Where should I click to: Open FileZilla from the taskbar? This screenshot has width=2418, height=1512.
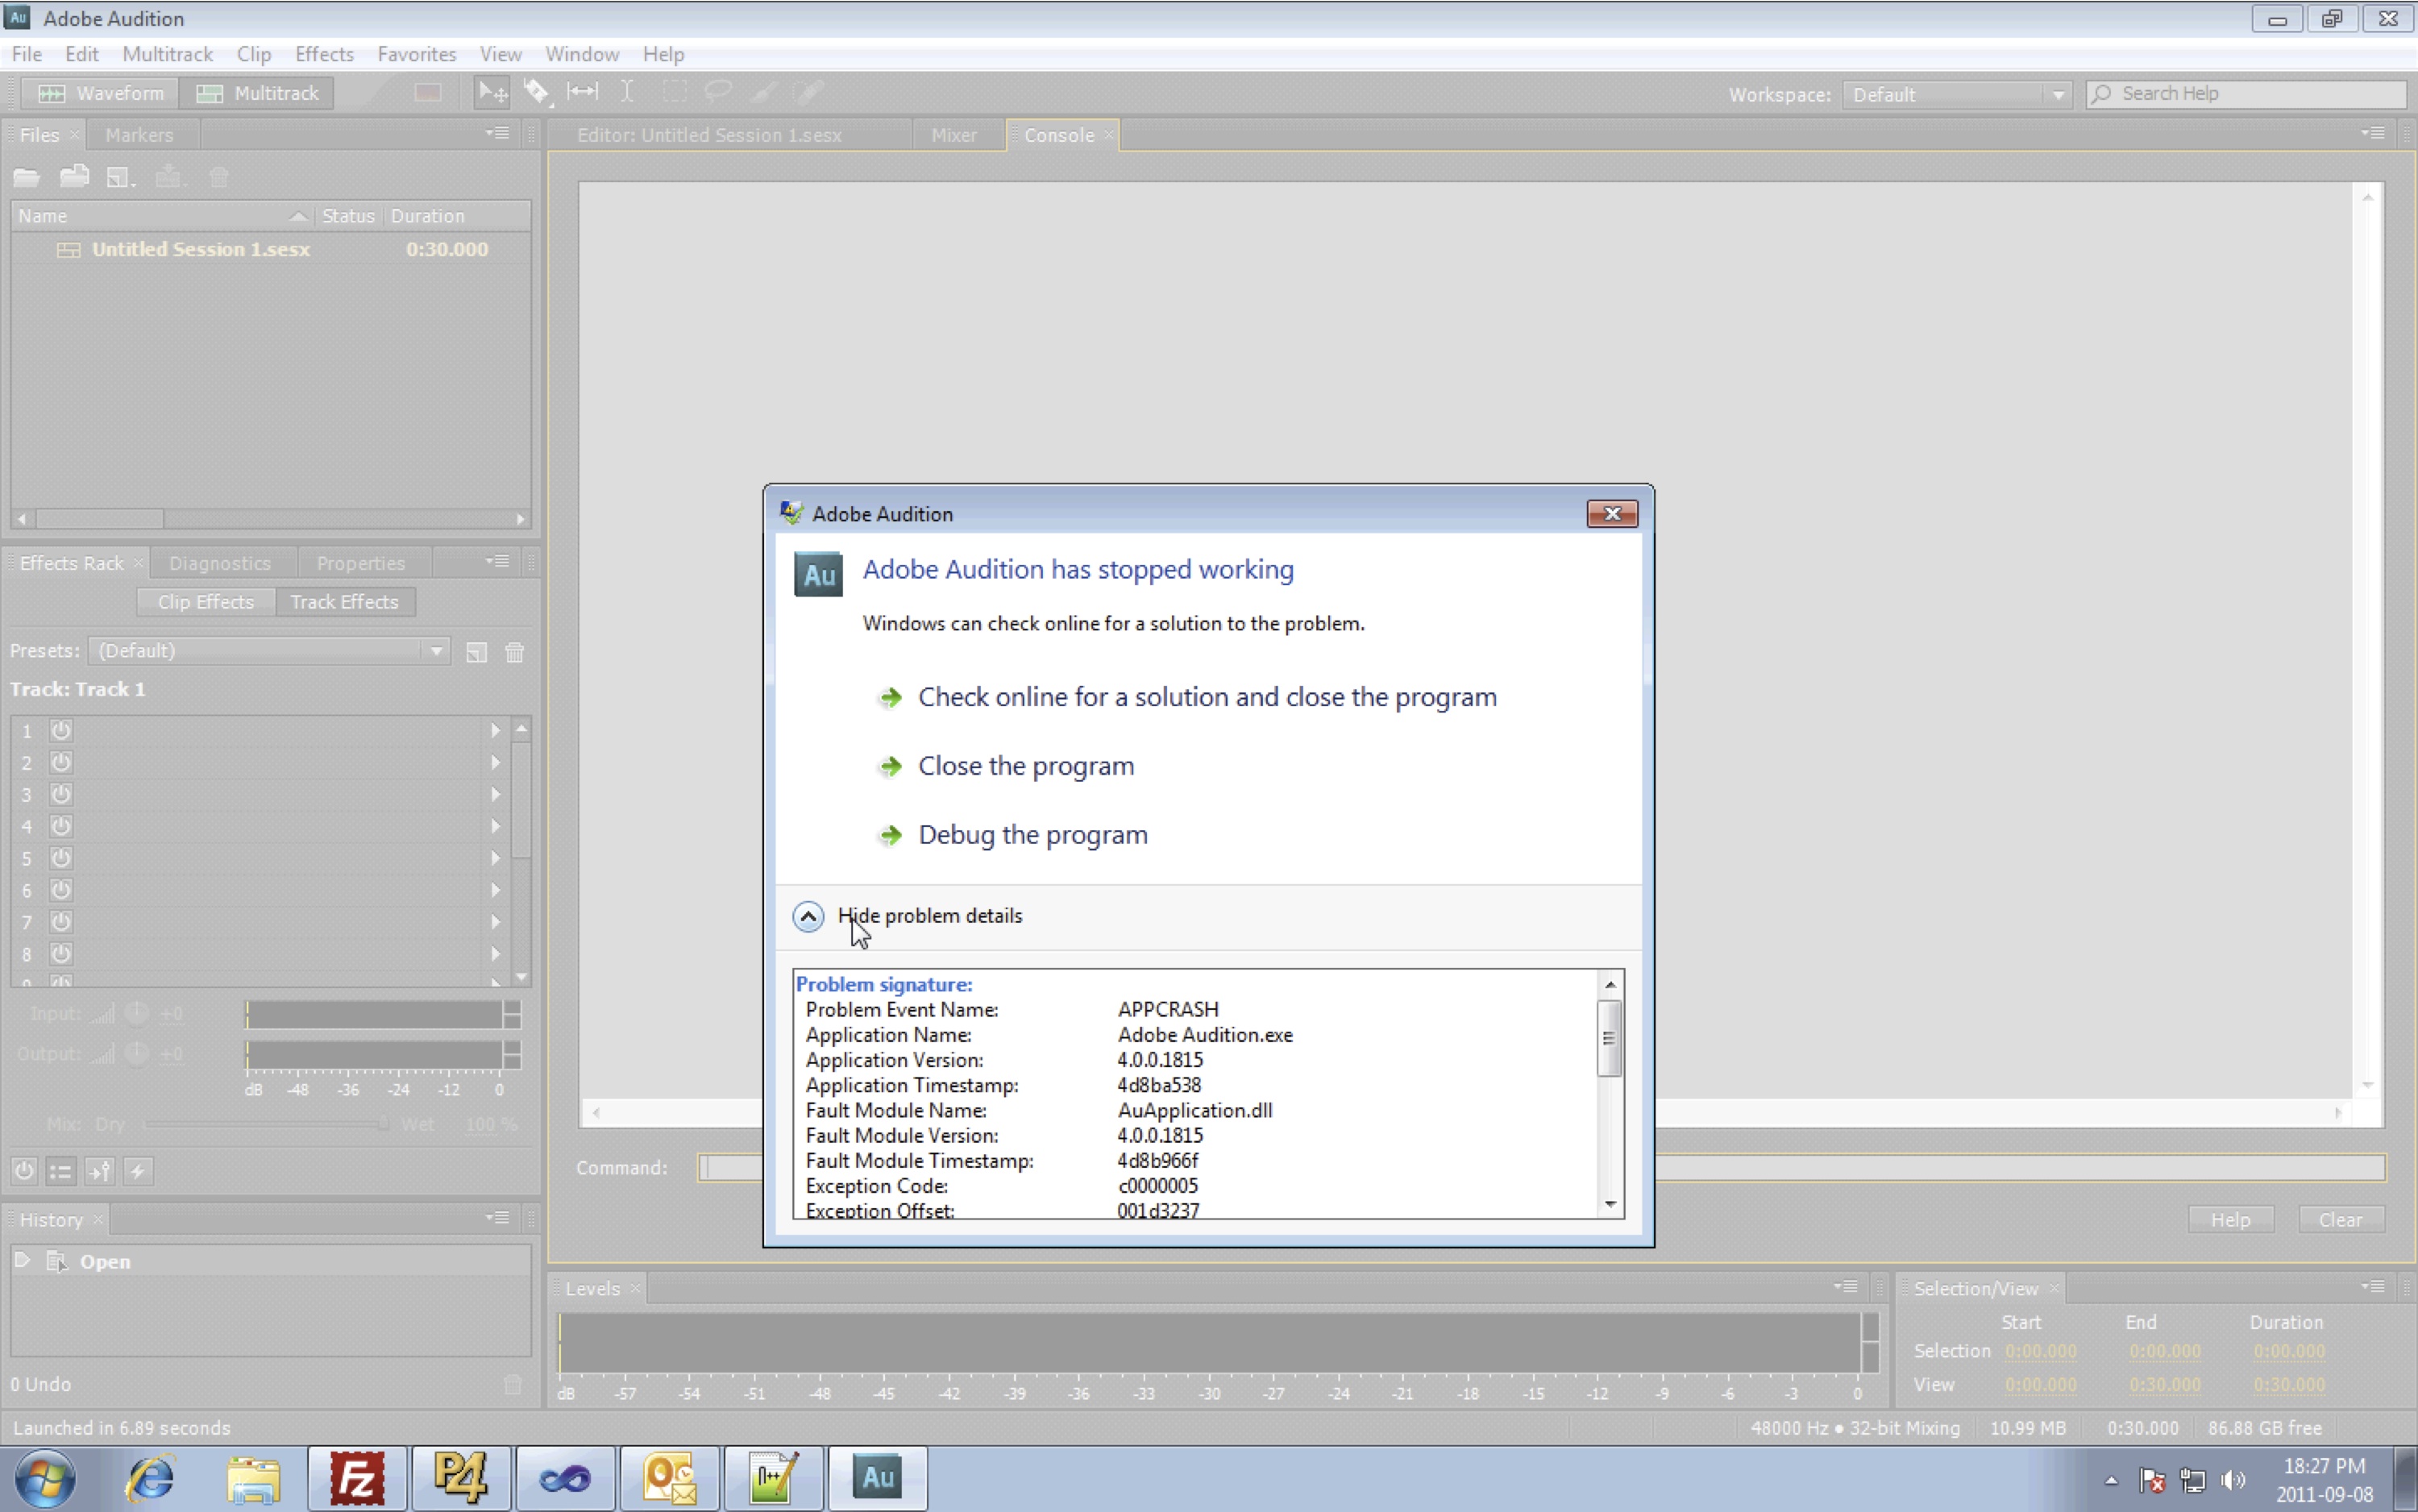(357, 1478)
